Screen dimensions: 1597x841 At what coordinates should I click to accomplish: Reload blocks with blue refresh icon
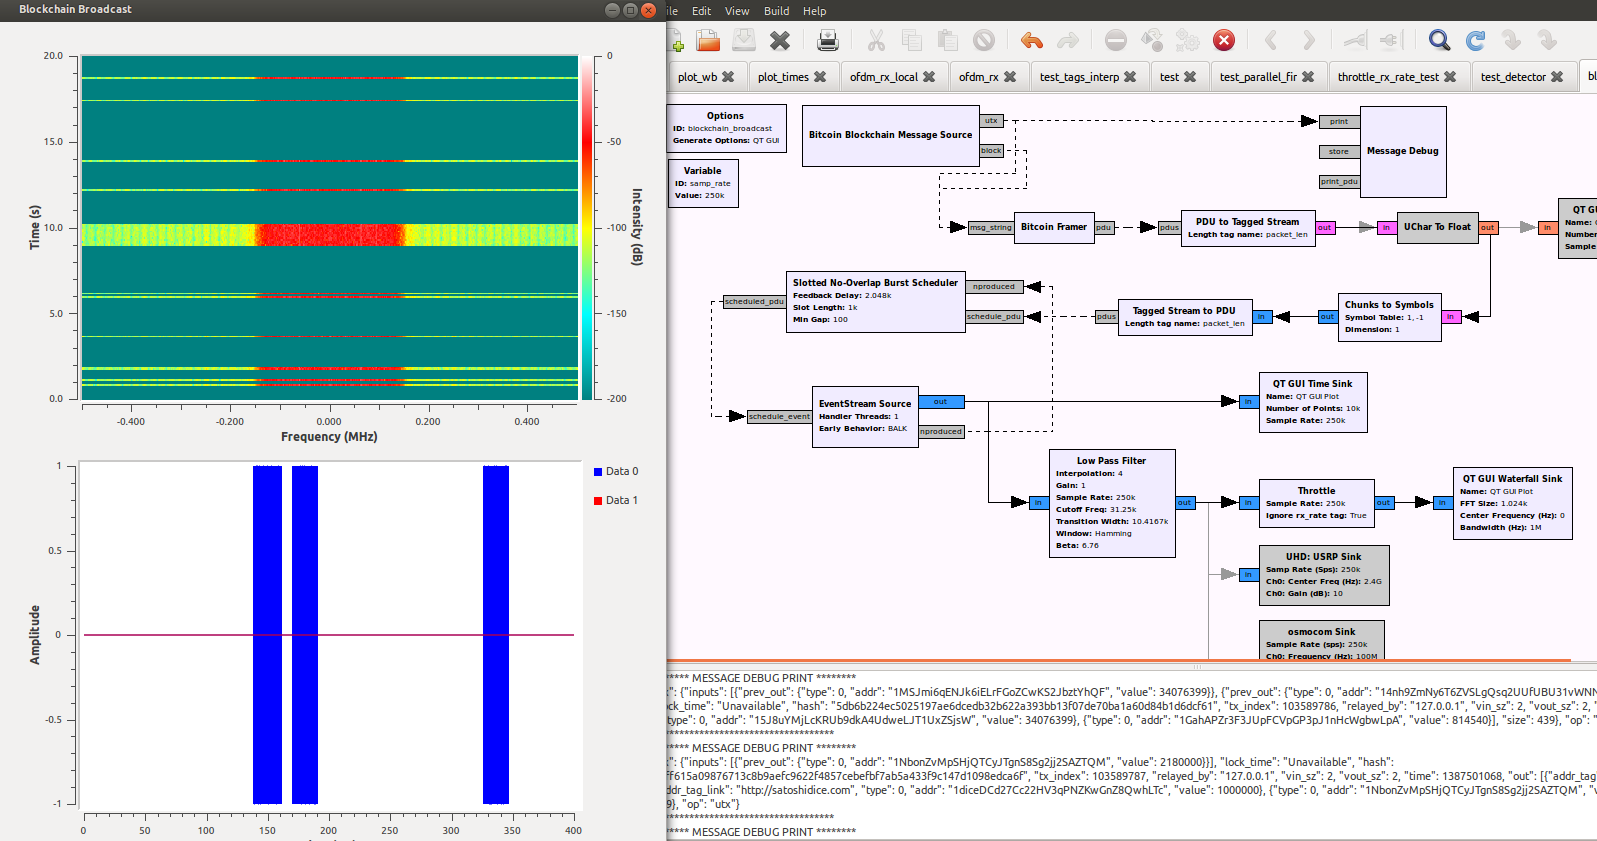tap(1475, 40)
